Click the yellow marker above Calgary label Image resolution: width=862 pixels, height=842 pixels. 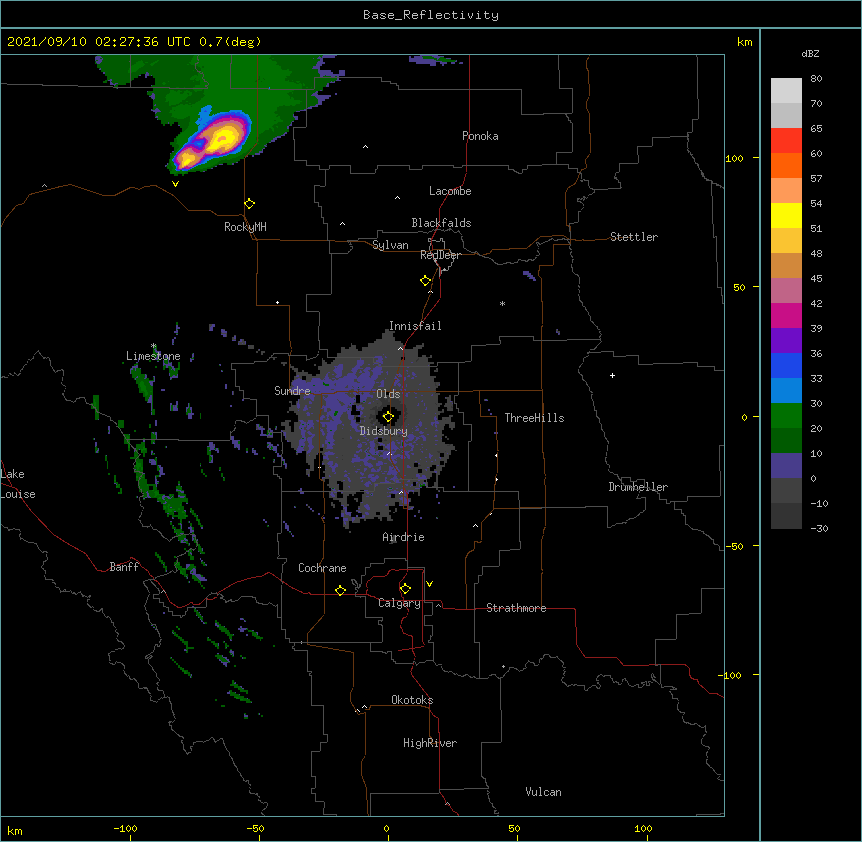pyautogui.click(x=405, y=589)
